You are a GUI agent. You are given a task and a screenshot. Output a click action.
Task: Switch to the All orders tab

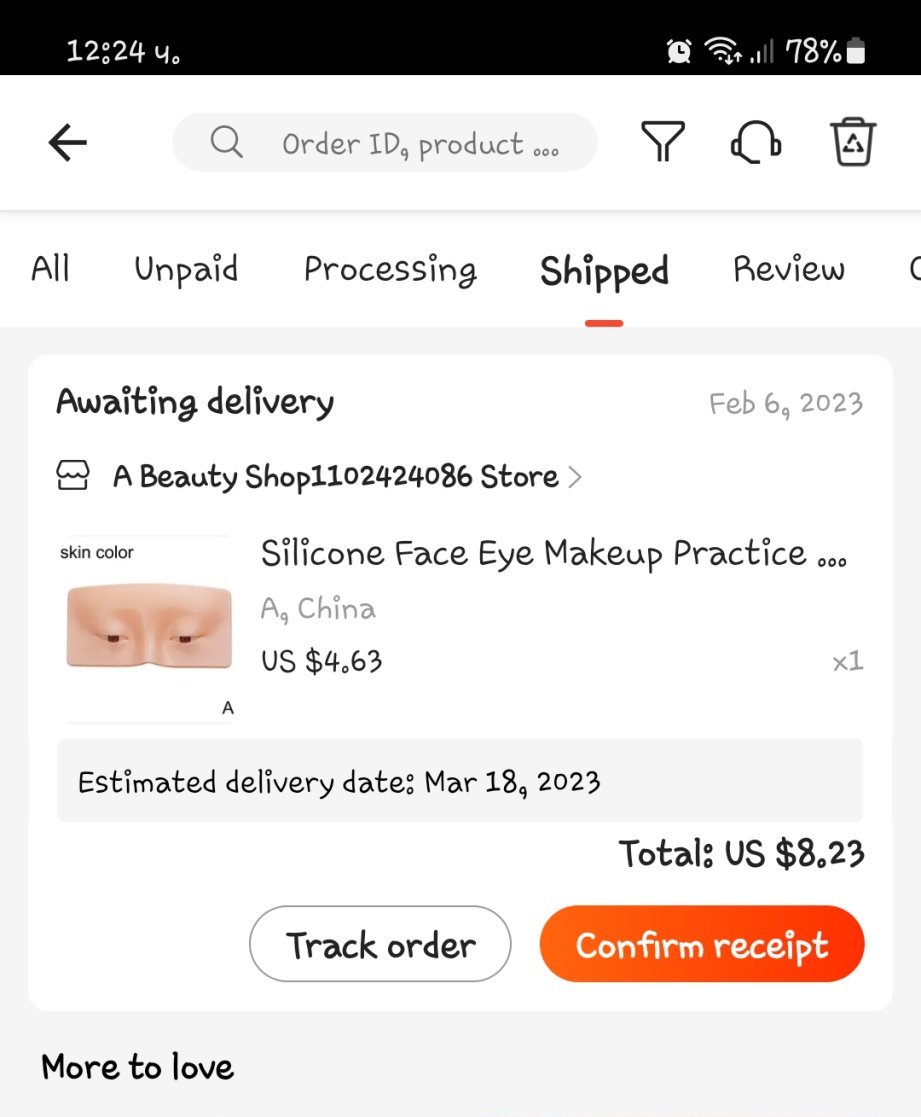point(50,269)
